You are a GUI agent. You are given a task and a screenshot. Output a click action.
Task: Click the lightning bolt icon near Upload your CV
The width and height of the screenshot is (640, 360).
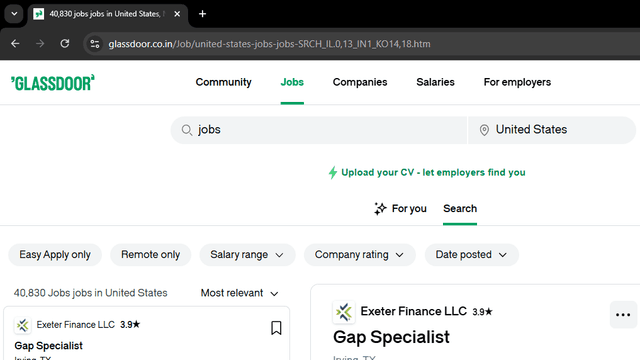(333, 173)
